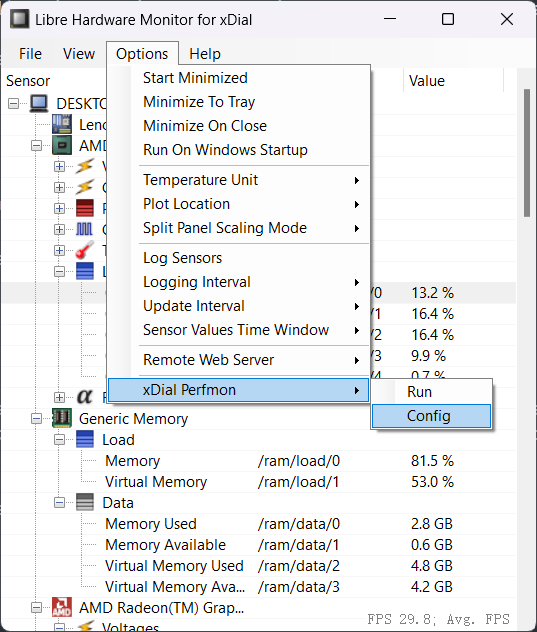This screenshot has height=632, width=537.
Task: Click the 81.5 % memory value
Action: tap(432, 461)
